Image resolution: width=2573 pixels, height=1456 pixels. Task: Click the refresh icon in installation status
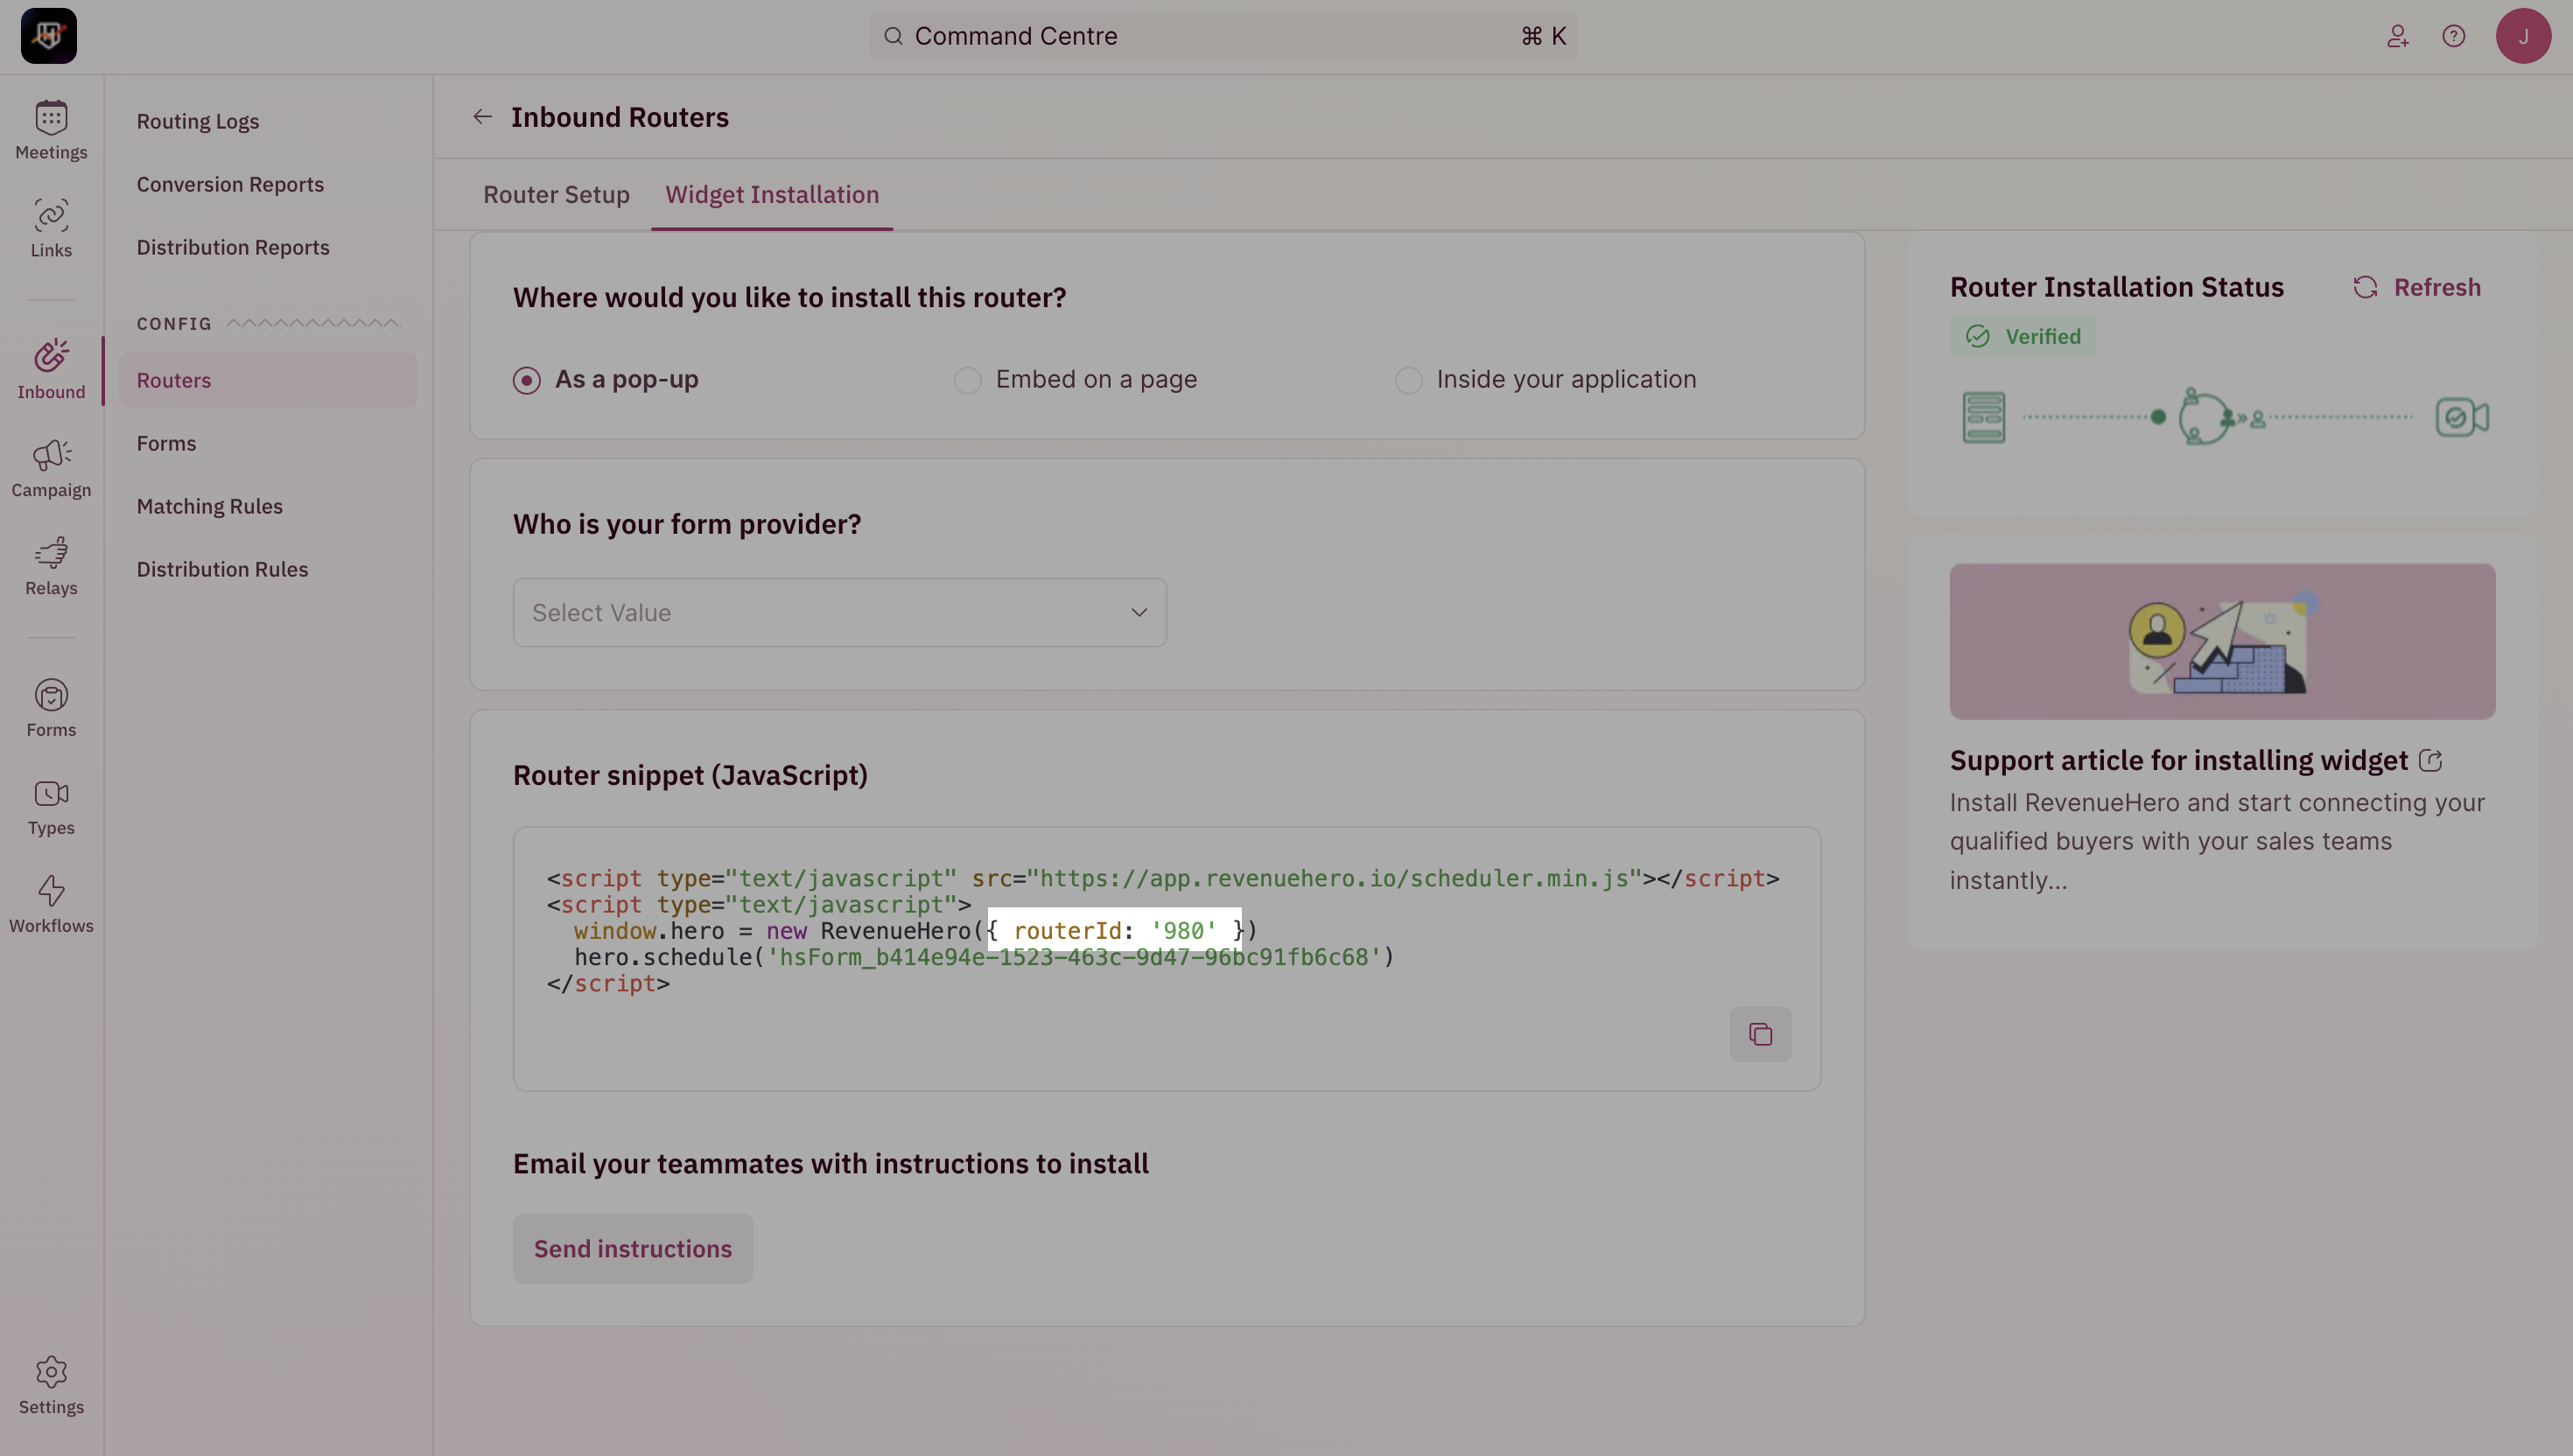(2365, 288)
